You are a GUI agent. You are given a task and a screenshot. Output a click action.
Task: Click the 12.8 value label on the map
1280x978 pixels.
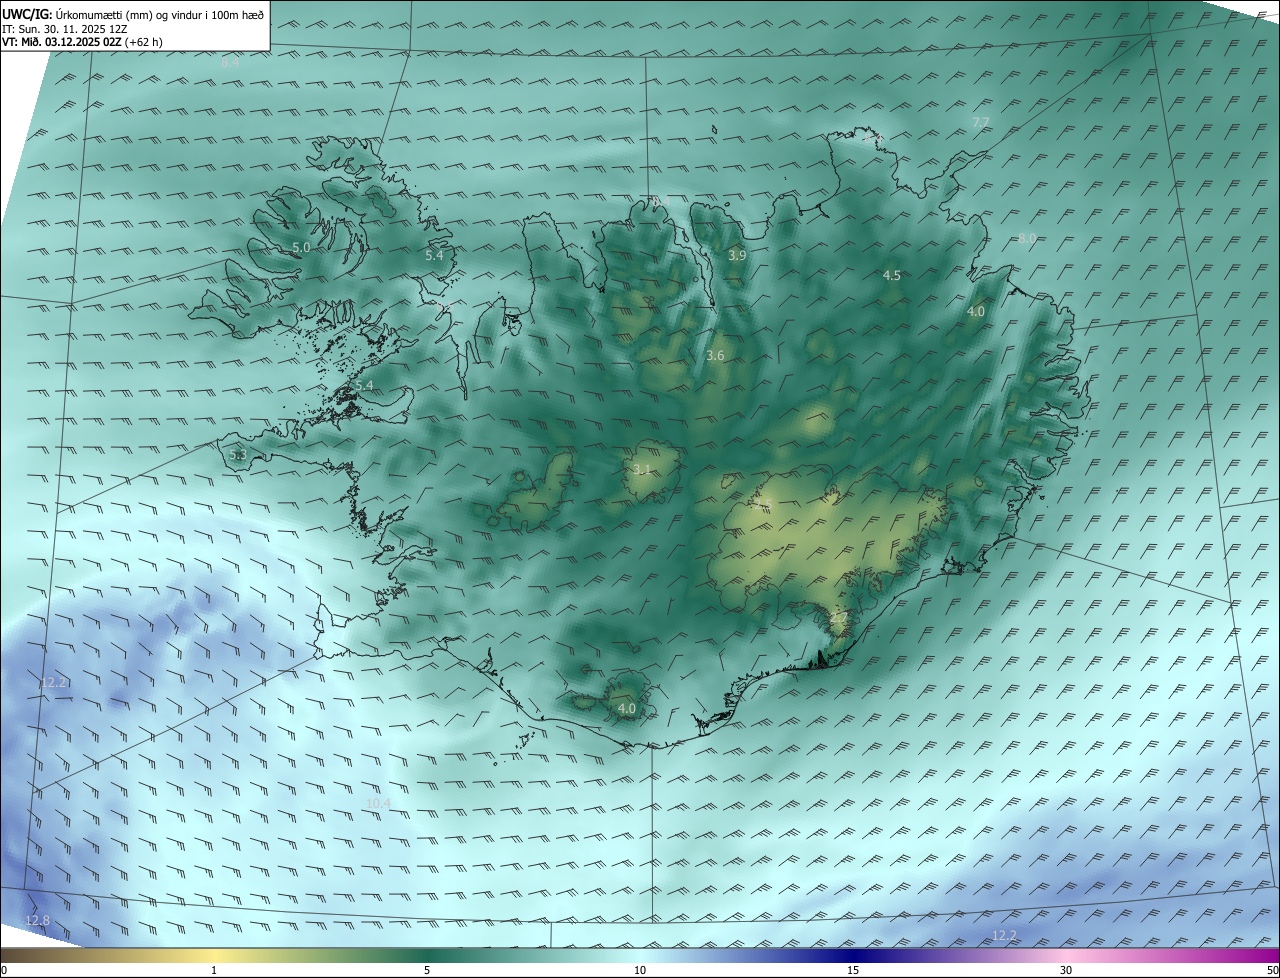coord(37,920)
